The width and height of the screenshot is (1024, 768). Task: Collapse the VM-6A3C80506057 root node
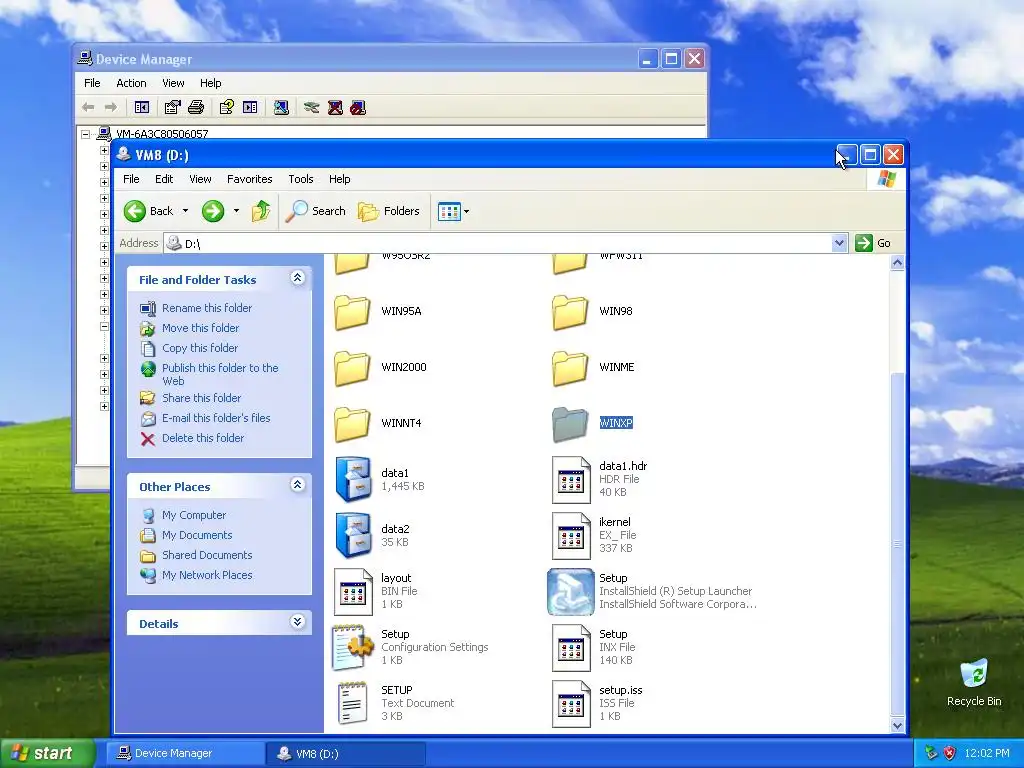tap(86, 134)
